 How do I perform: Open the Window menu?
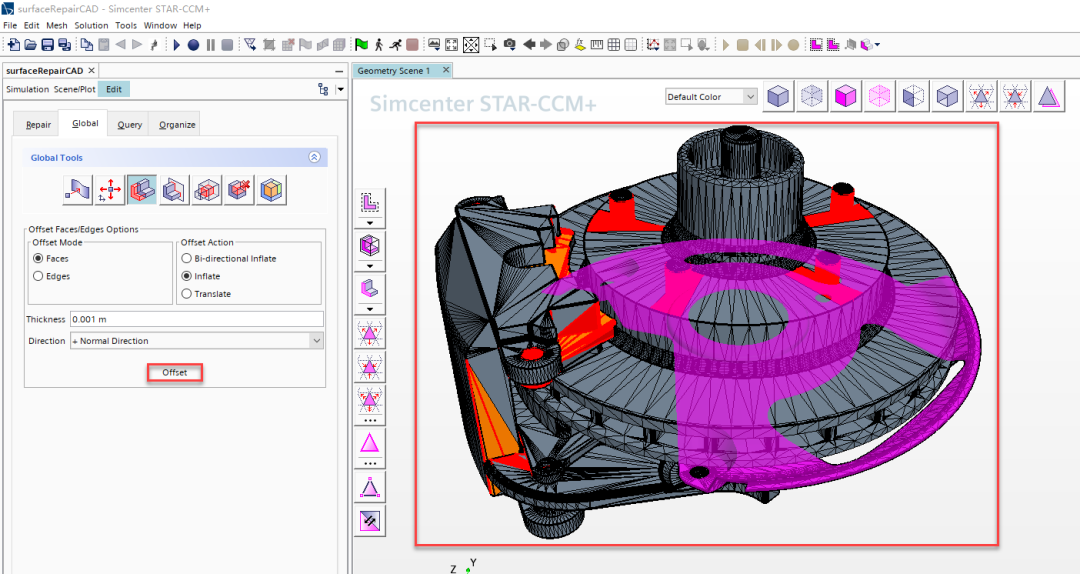[x=160, y=25]
